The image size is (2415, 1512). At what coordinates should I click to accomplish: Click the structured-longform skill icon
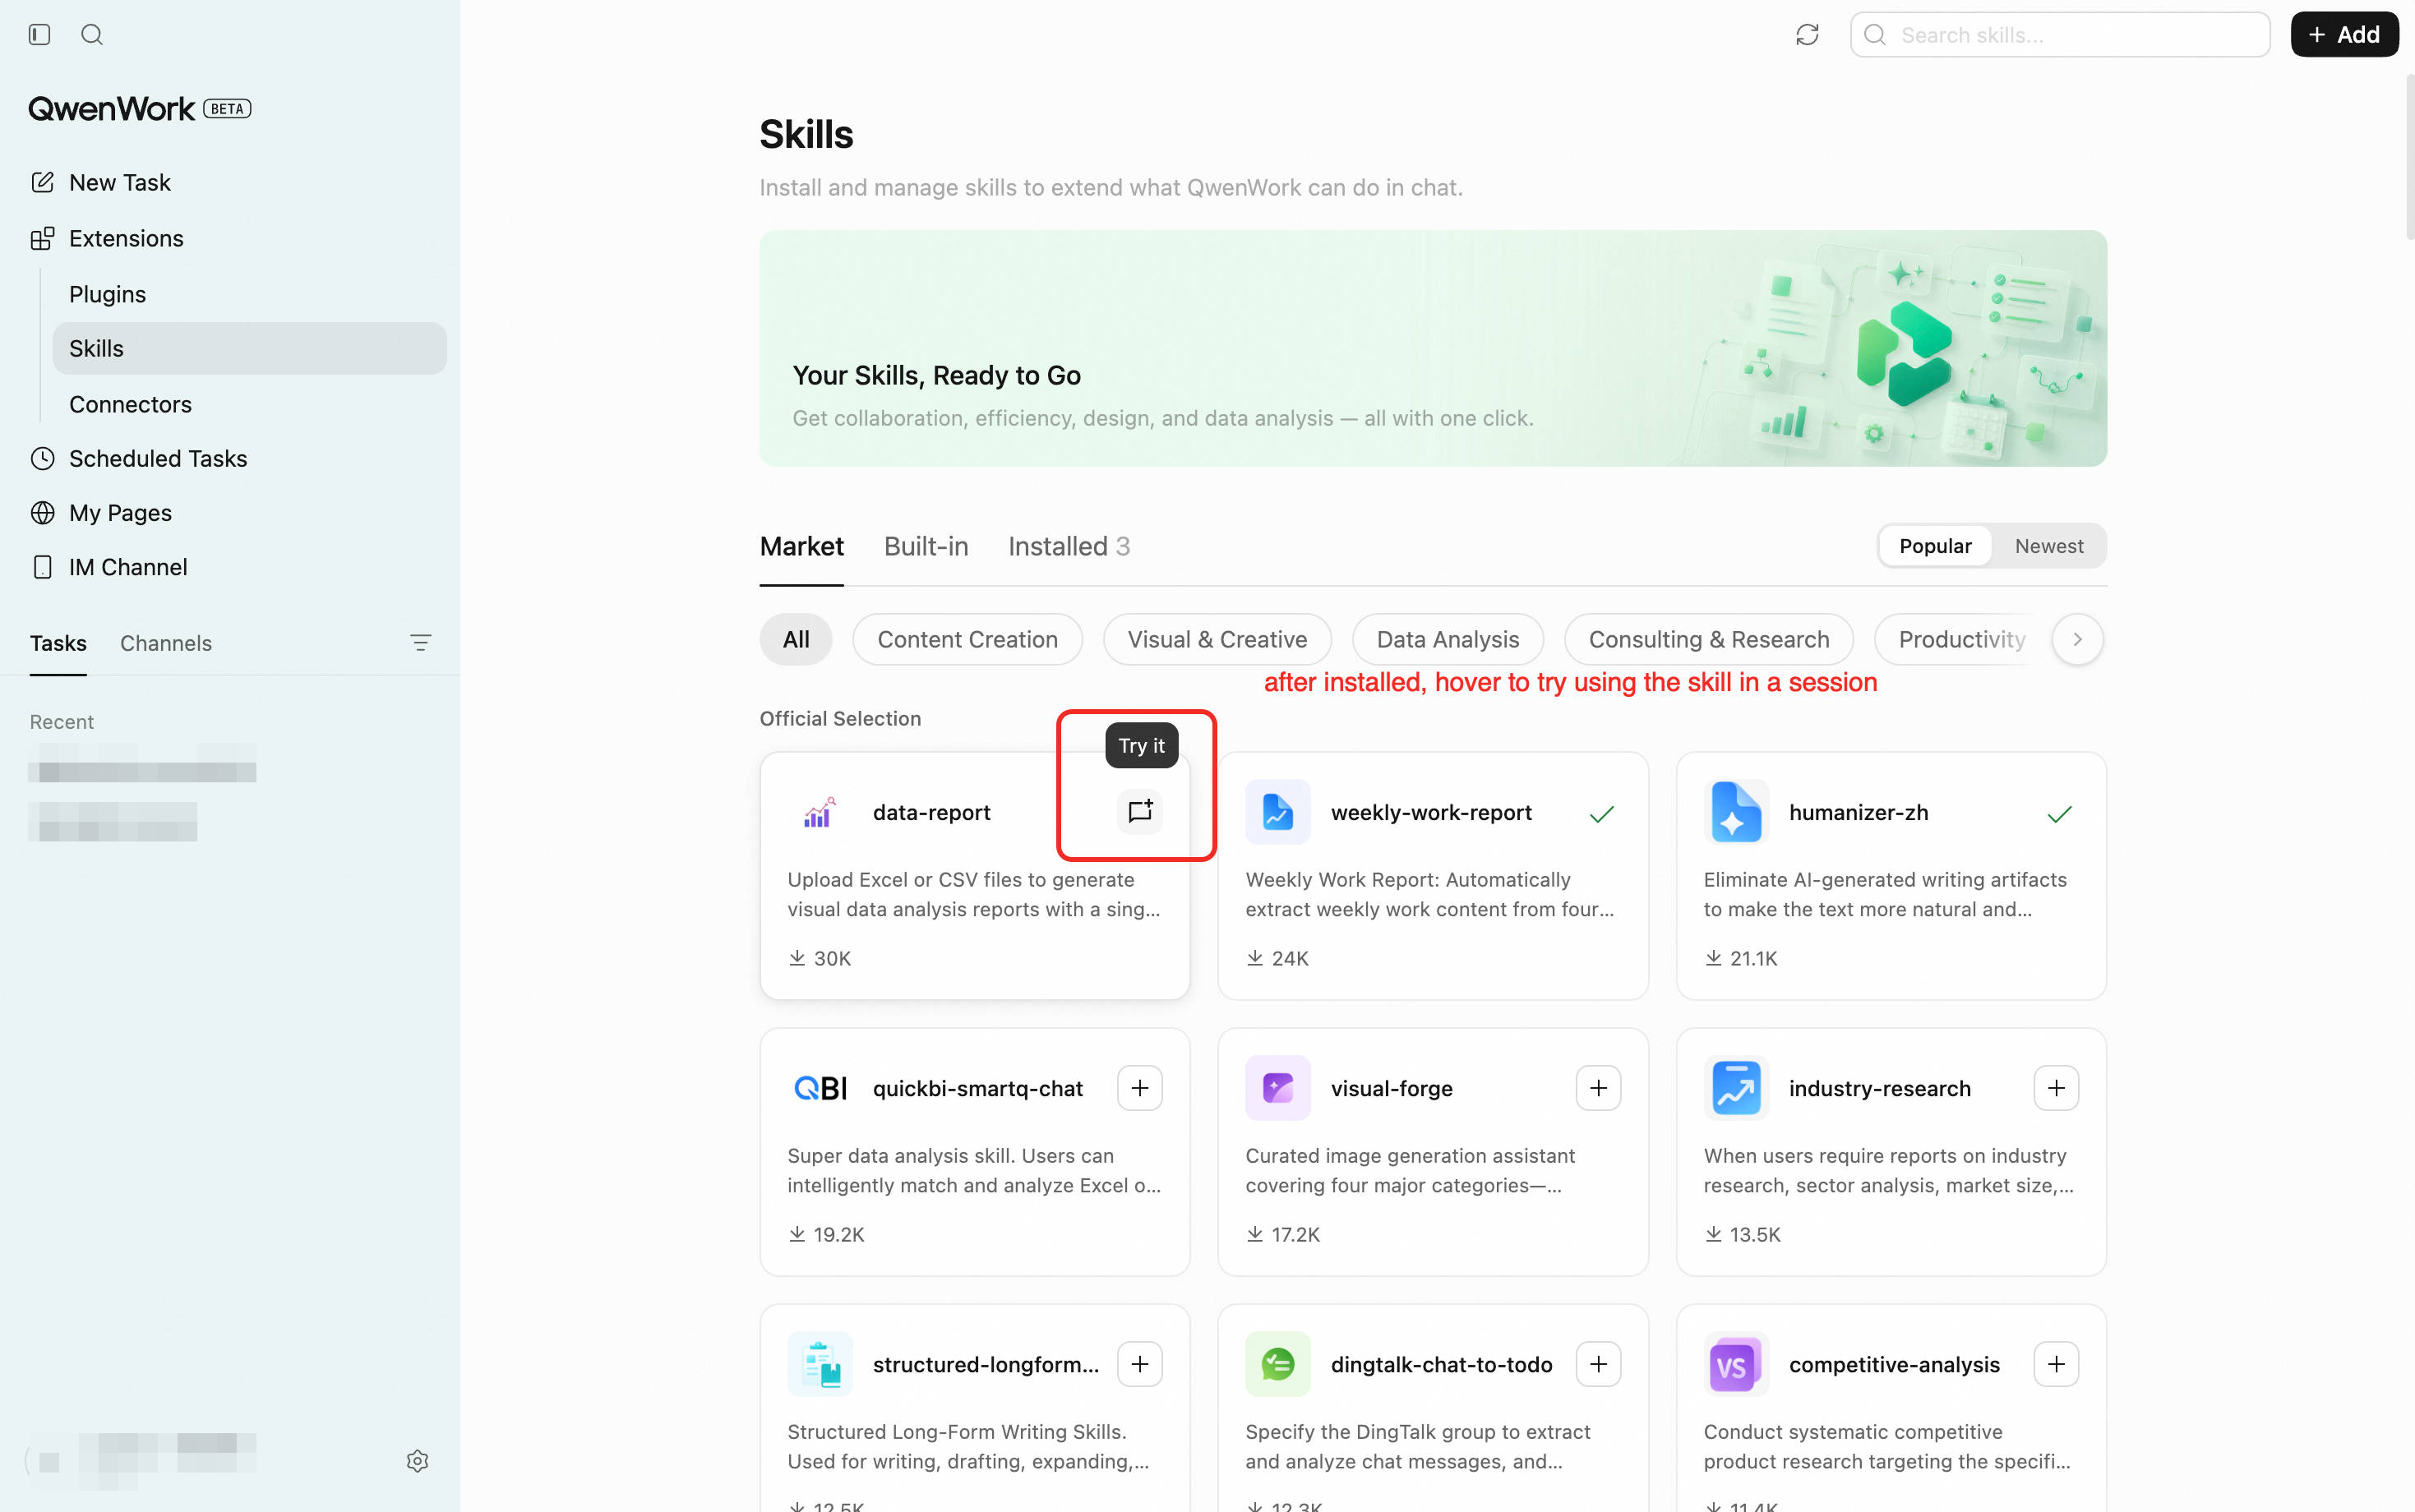click(x=820, y=1364)
